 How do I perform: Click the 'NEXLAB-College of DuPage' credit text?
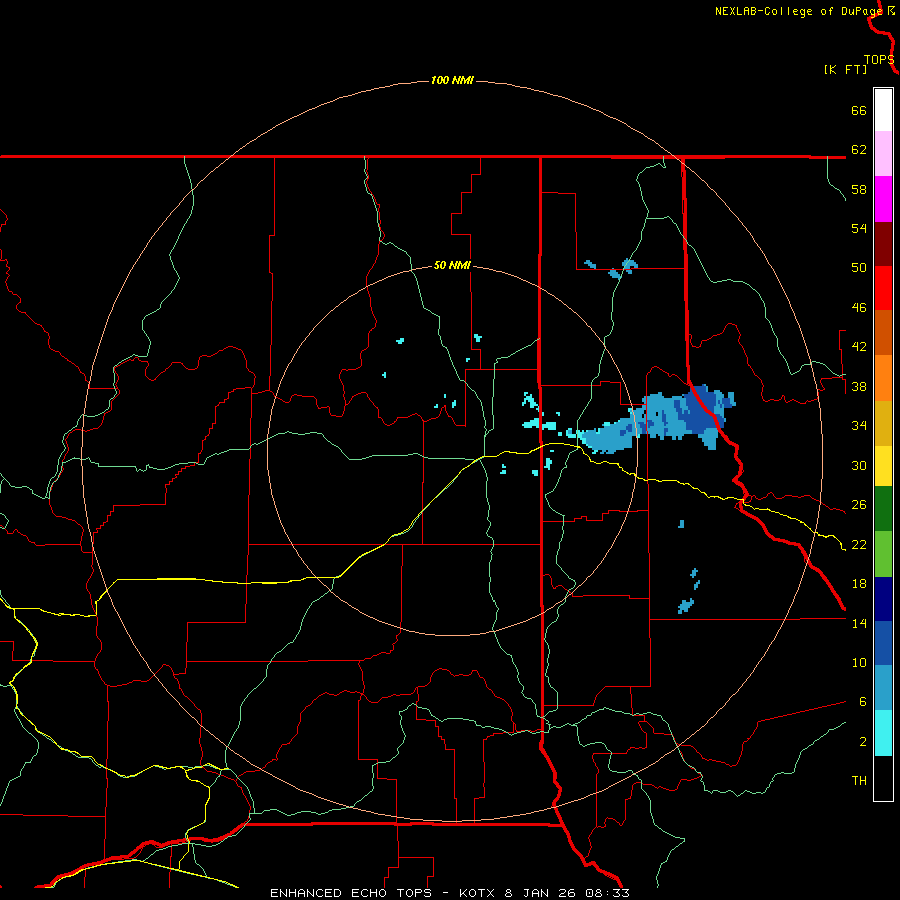tap(799, 11)
